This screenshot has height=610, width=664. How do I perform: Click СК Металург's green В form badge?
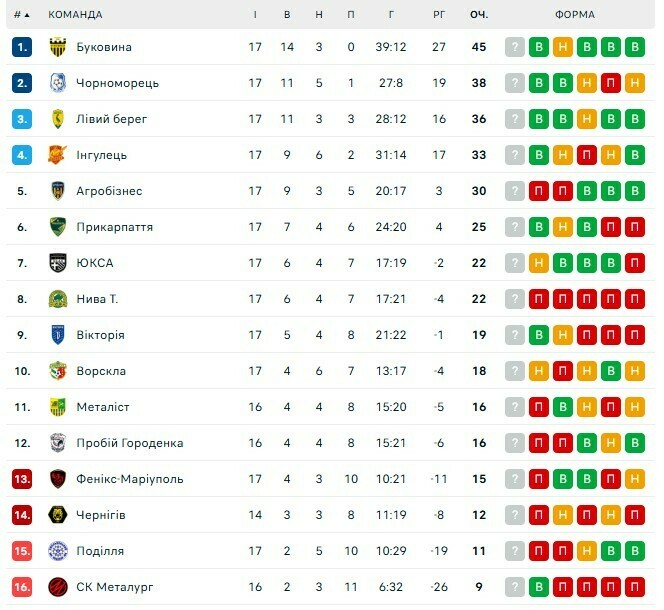point(539,587)
